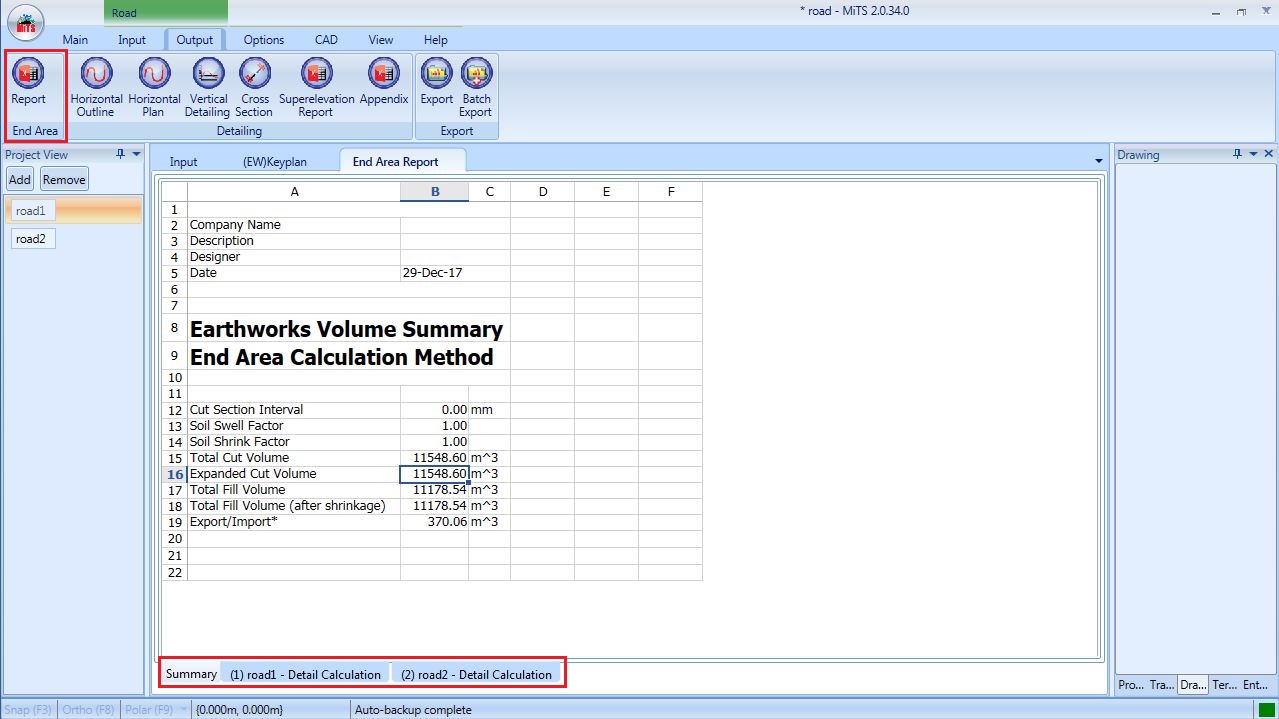Pin the Drawing panel

(x=1237, y=154)
